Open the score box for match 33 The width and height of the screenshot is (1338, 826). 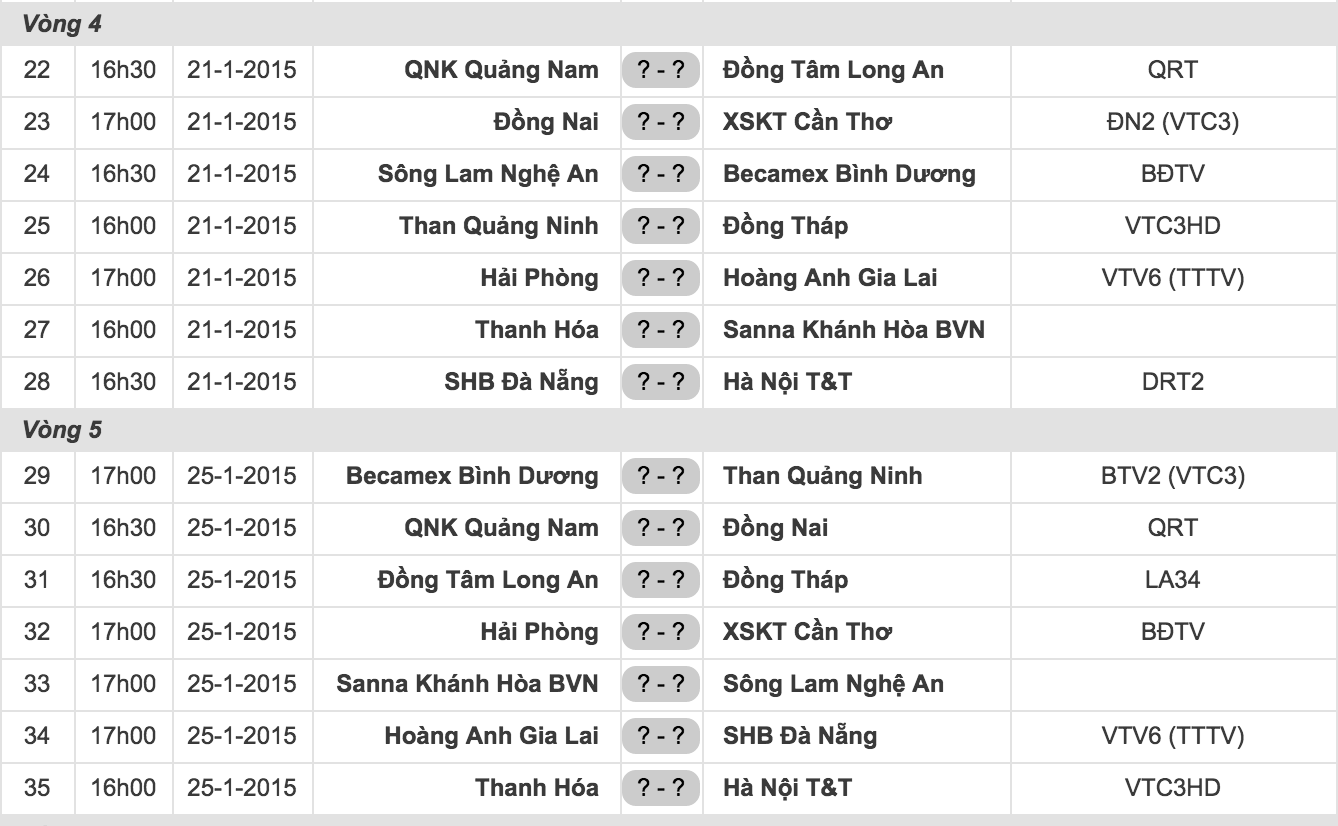point(660,684)
